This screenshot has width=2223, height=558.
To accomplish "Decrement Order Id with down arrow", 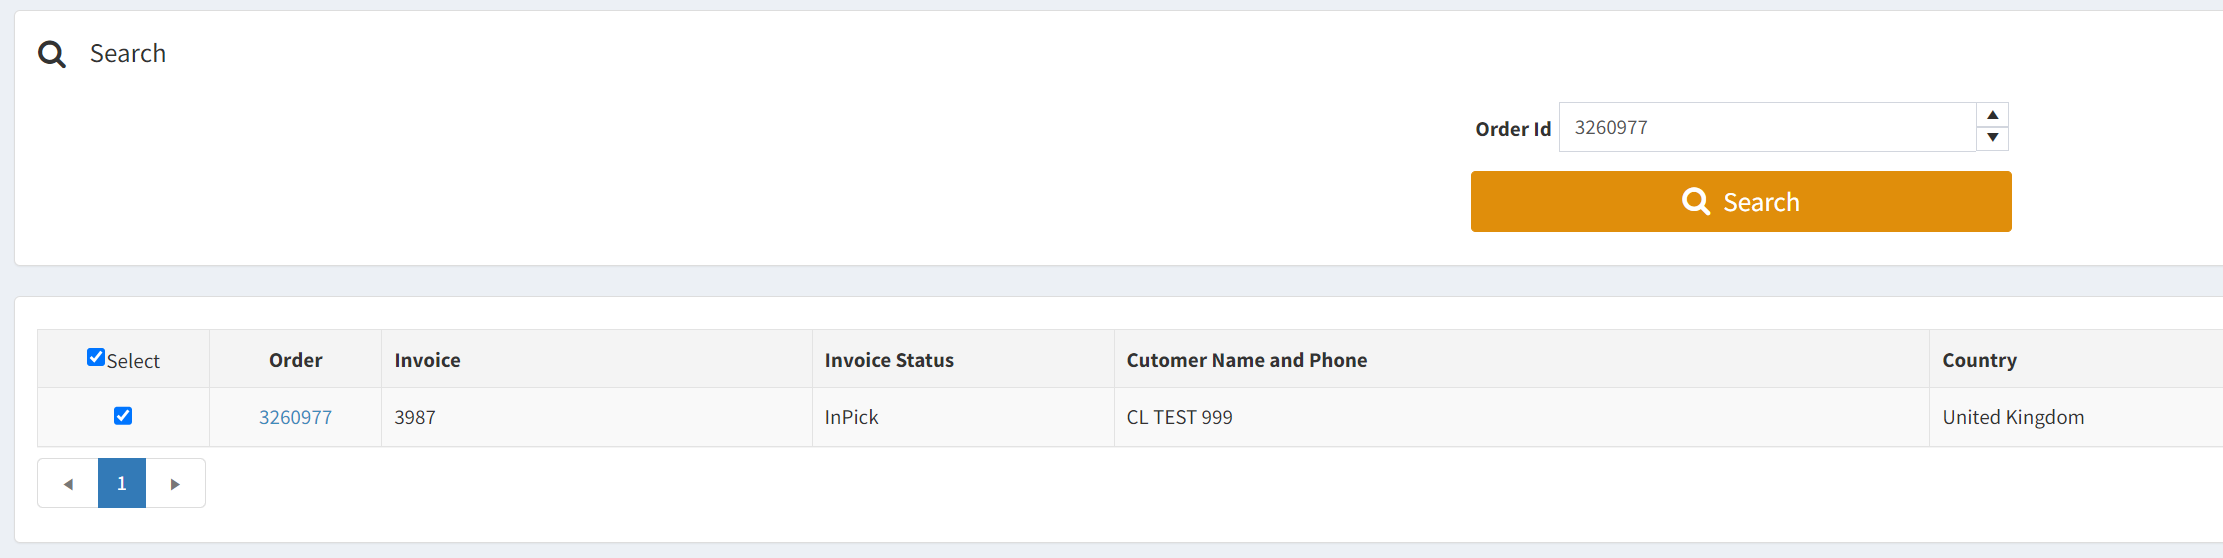I will (x=1992, y=138).
